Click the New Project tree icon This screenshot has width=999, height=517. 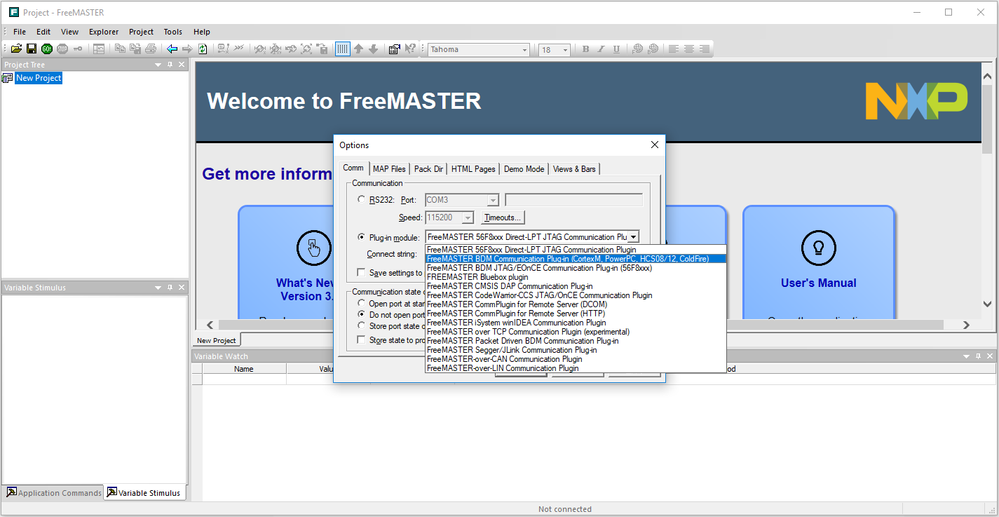[x=8, y=78]
